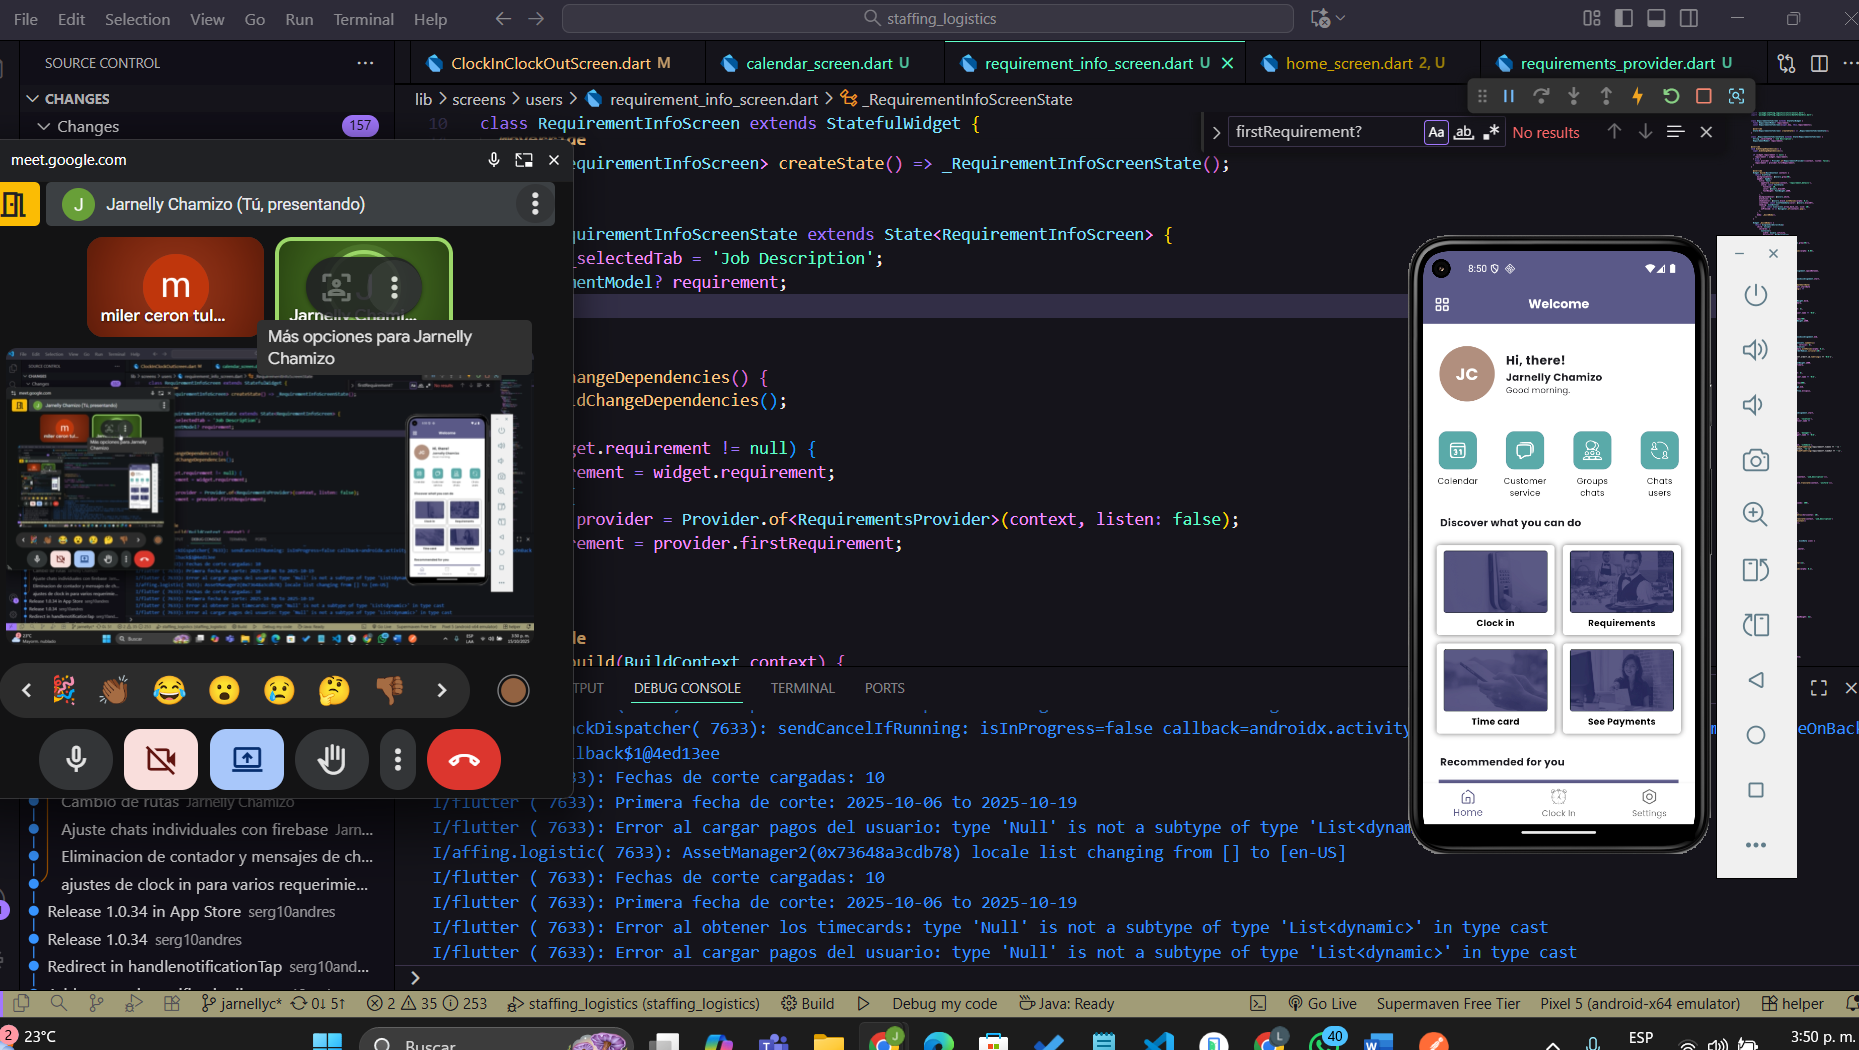Click Go Live in status bar
1859x1050 pixels.
1322,1003
